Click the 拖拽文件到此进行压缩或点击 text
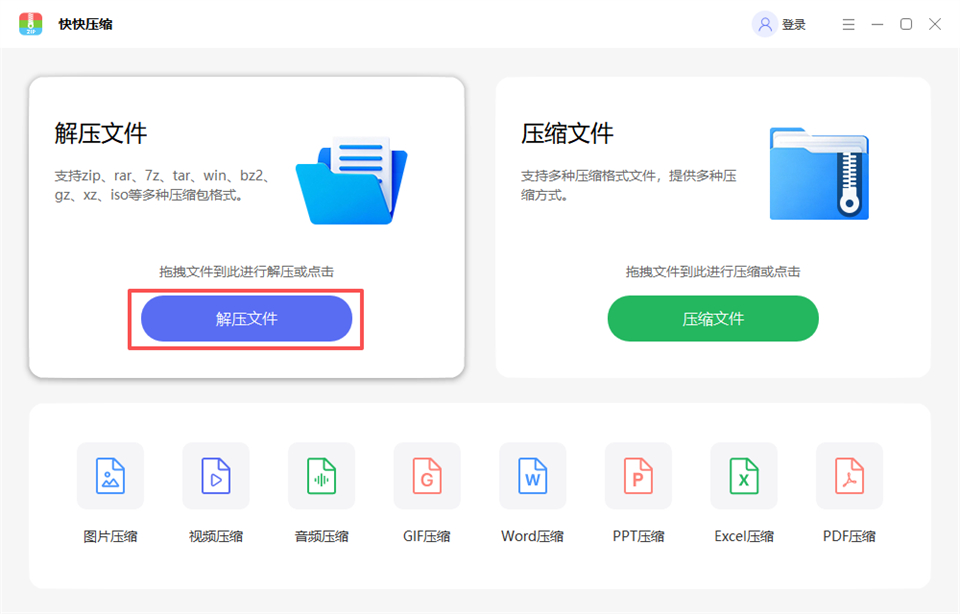Image resolution: width=960 pixels, height=614 pixels. [x=712, y=271]
